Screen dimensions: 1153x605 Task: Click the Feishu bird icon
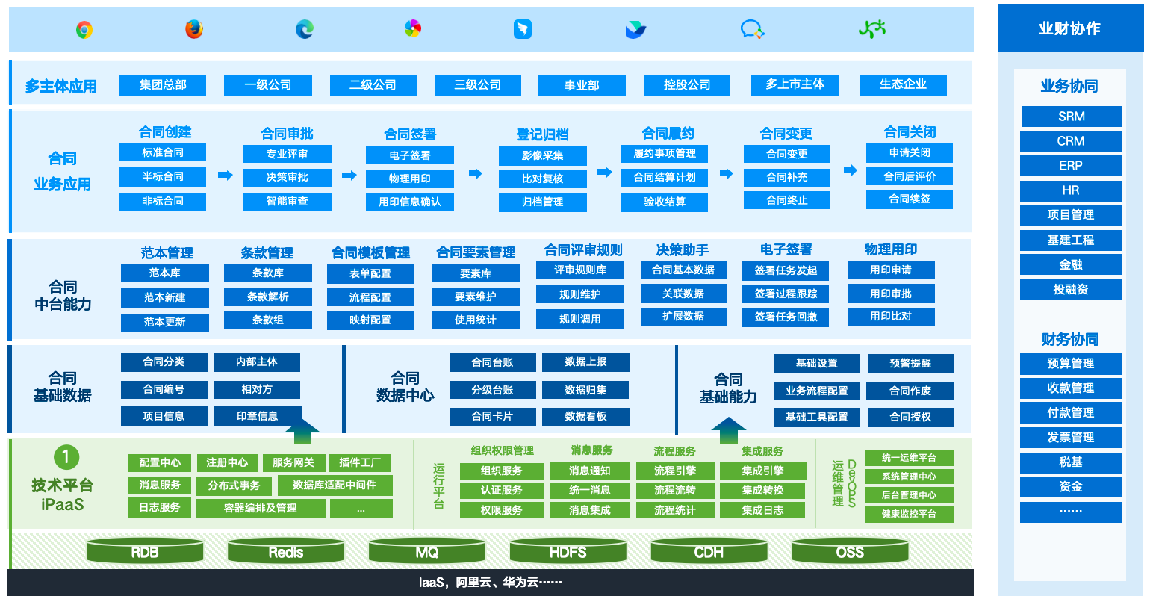(635, 30)
